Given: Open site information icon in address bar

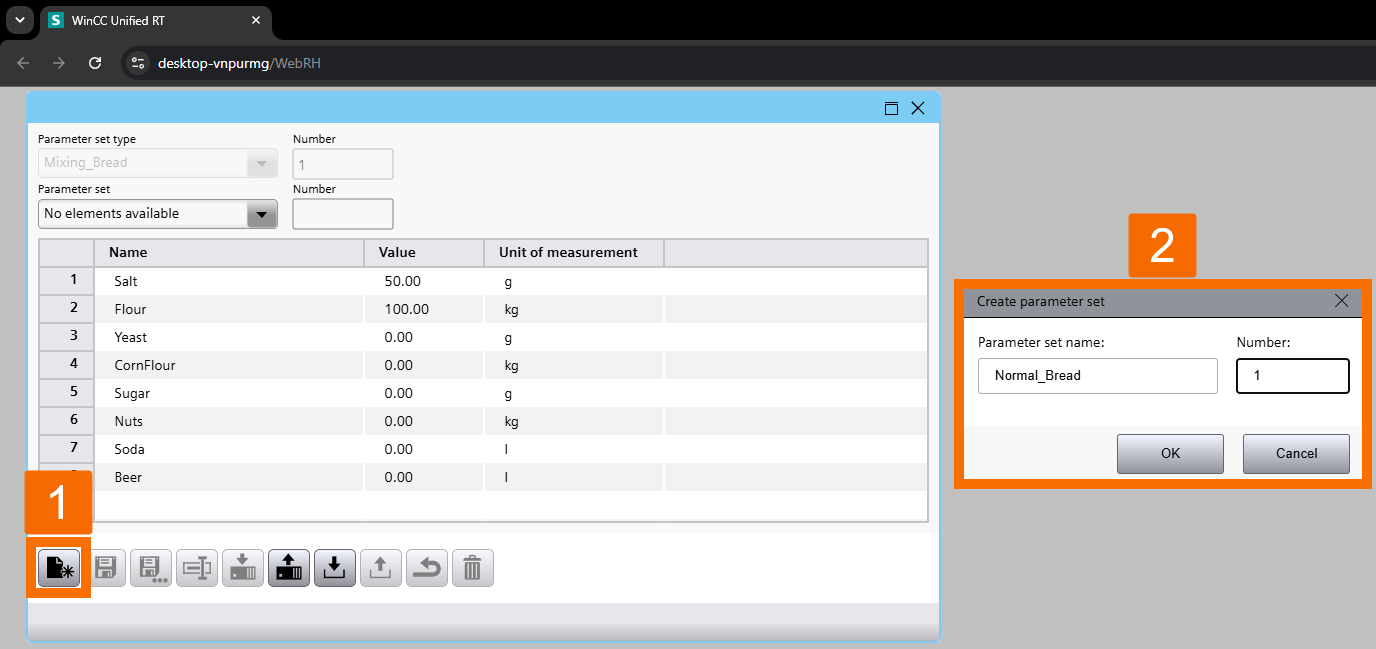Looking at the screenshot, I should (x=138, y=63).
